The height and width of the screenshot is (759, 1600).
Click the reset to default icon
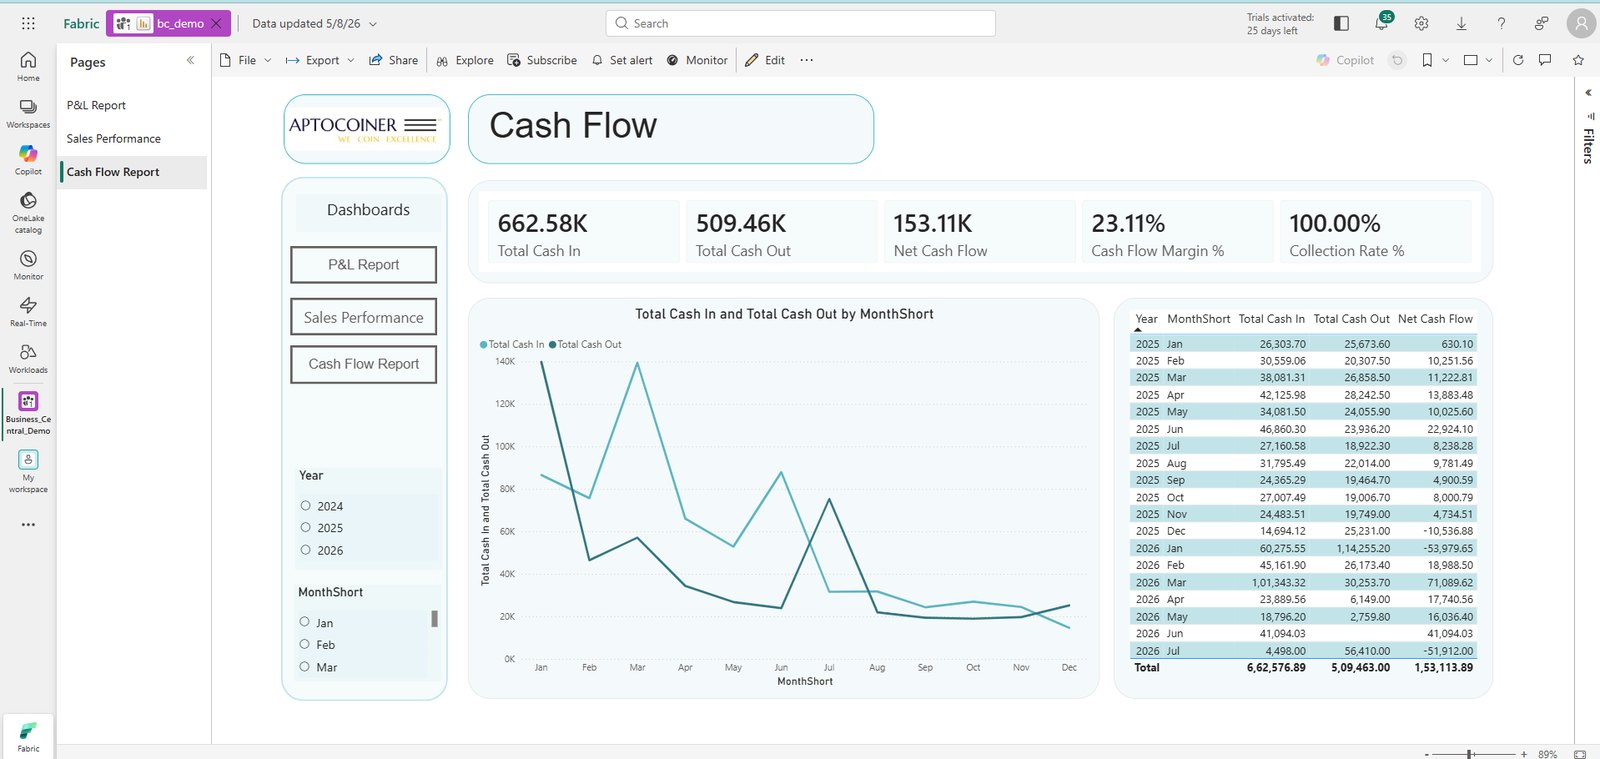1397,60
